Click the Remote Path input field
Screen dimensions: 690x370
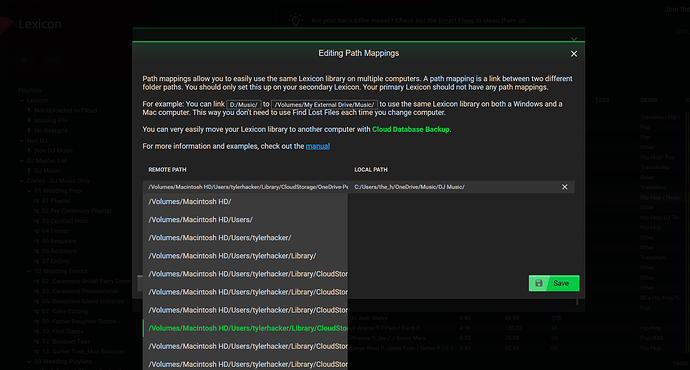(x=246, y=187)
